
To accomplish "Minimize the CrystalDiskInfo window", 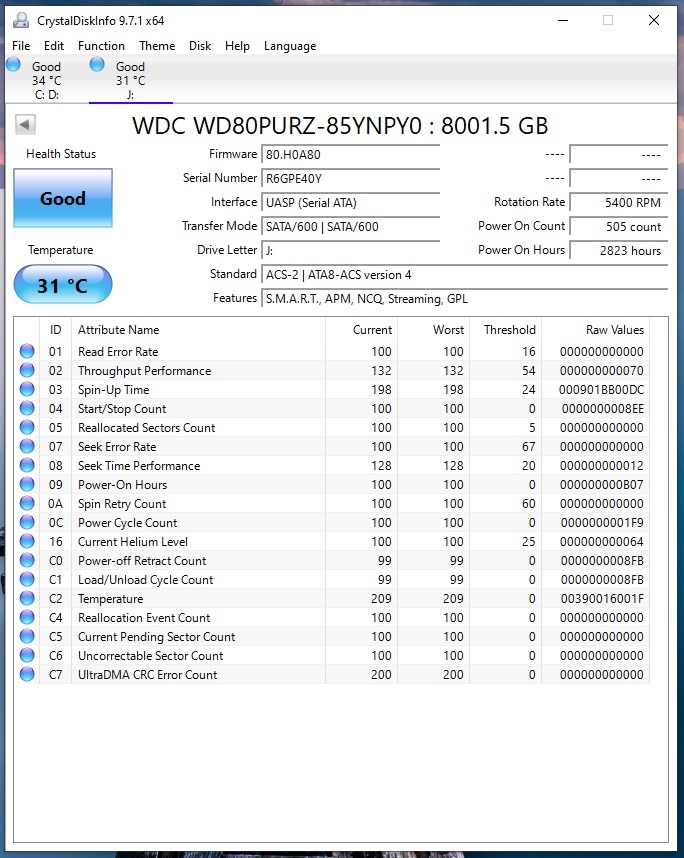I will [563, 20].
